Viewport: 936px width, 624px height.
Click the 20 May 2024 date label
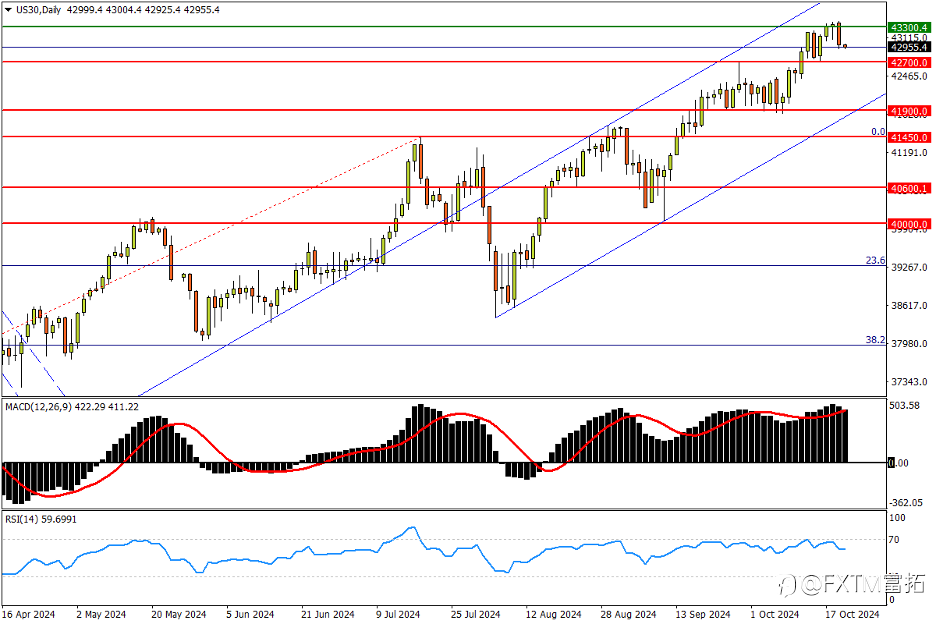(x=178, y=614)
